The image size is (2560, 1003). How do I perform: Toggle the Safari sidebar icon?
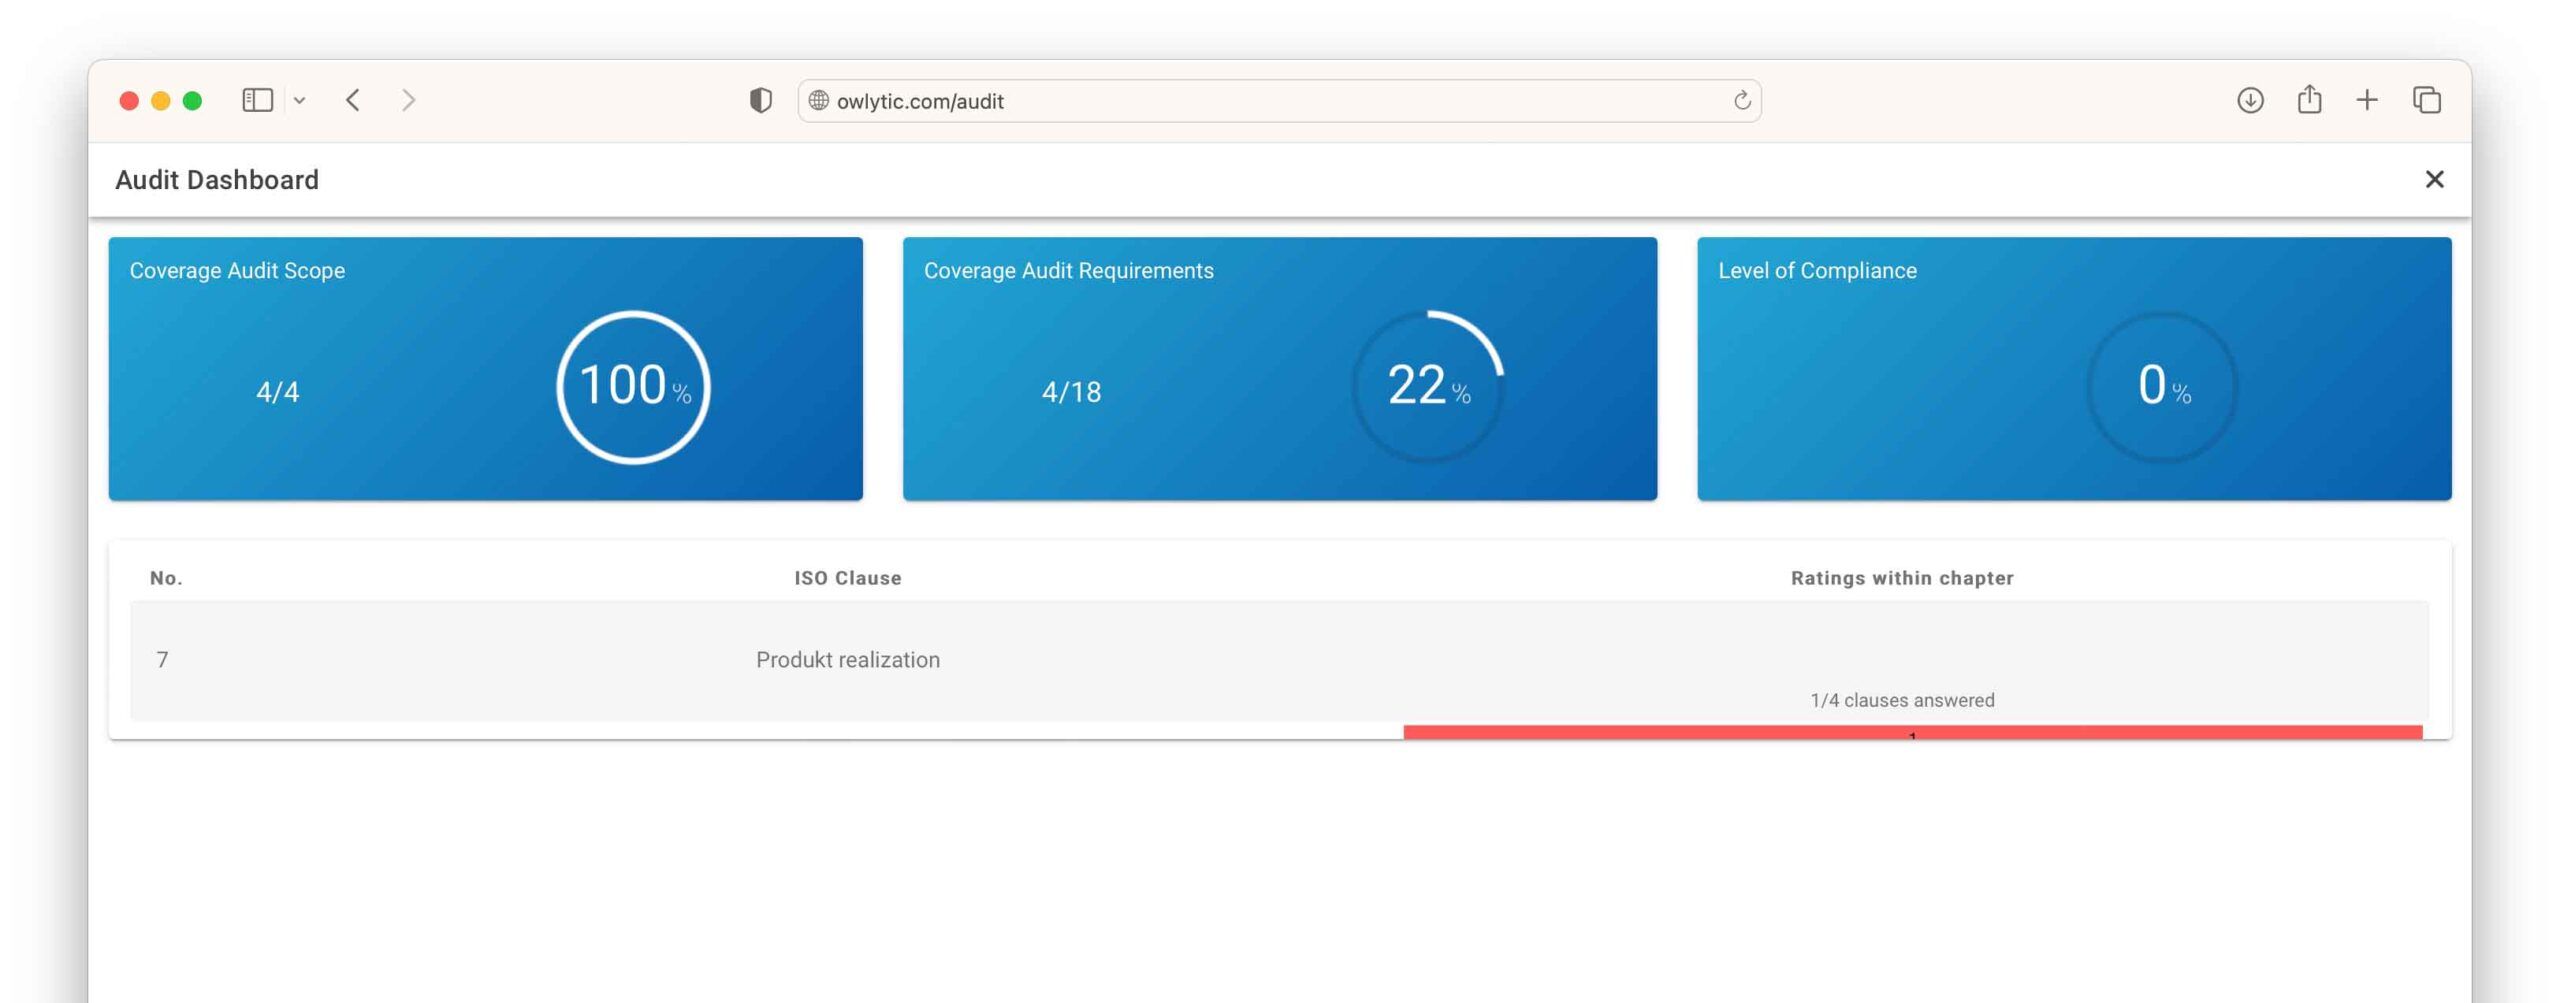coord(257,100)
